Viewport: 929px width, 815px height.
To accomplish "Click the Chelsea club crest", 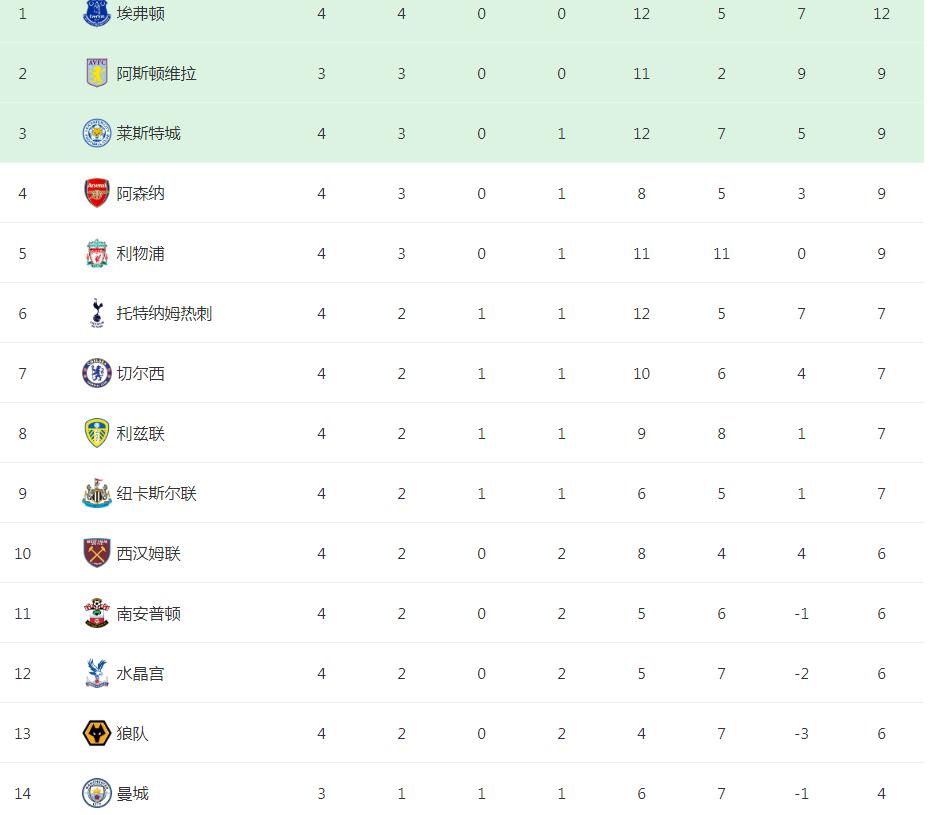I will [97, 373].
